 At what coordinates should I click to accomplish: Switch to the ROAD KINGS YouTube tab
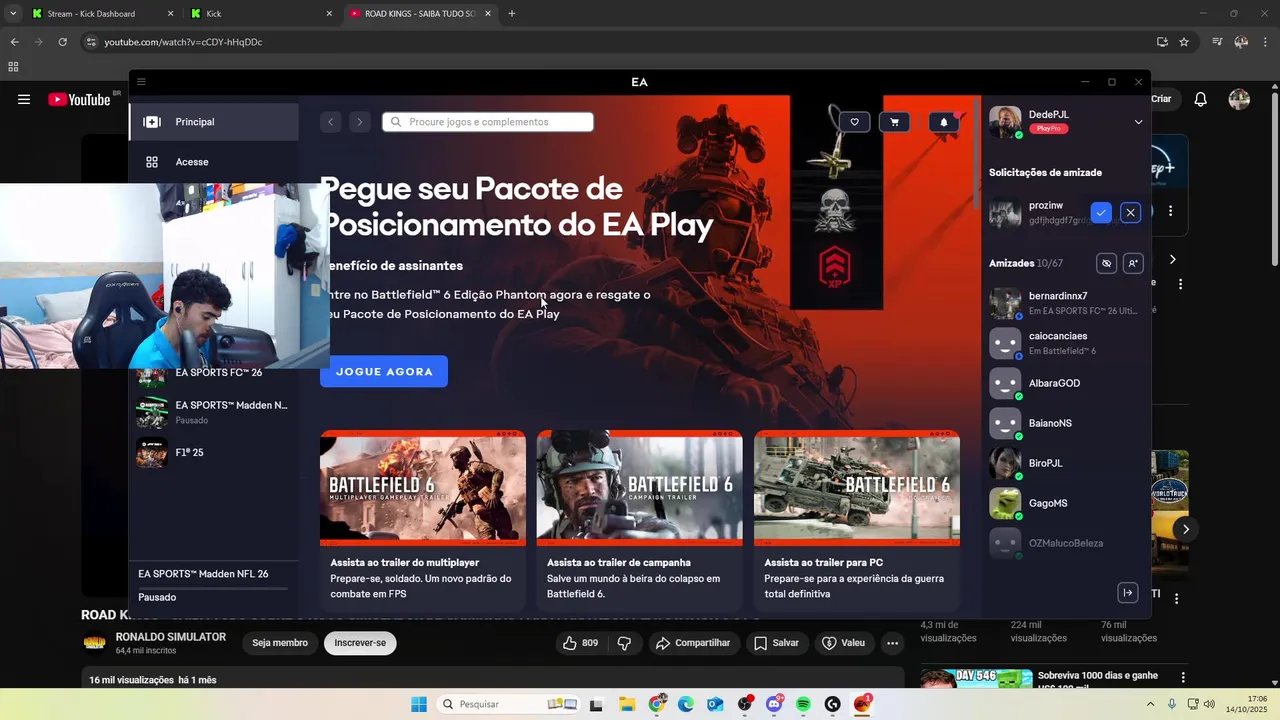(x=419, y=14)
